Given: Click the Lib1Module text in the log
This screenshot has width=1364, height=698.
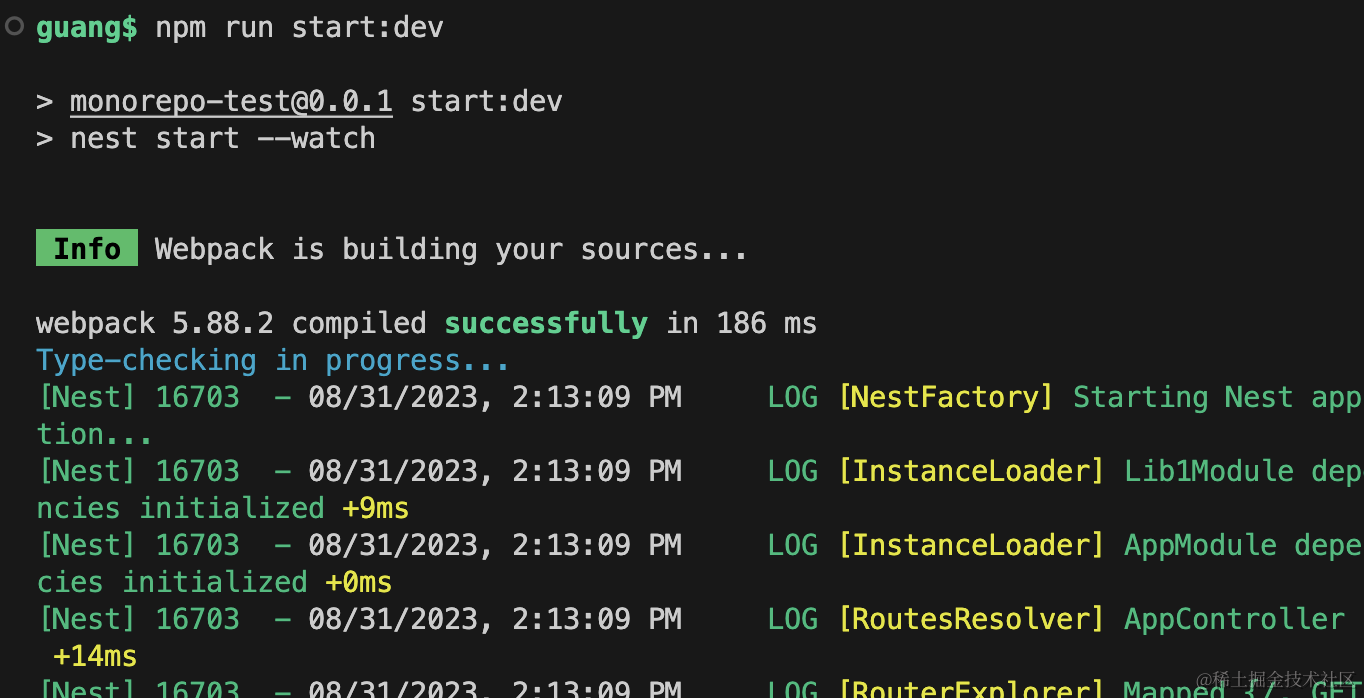Looking at the screenshot, I should point(1209,471).
